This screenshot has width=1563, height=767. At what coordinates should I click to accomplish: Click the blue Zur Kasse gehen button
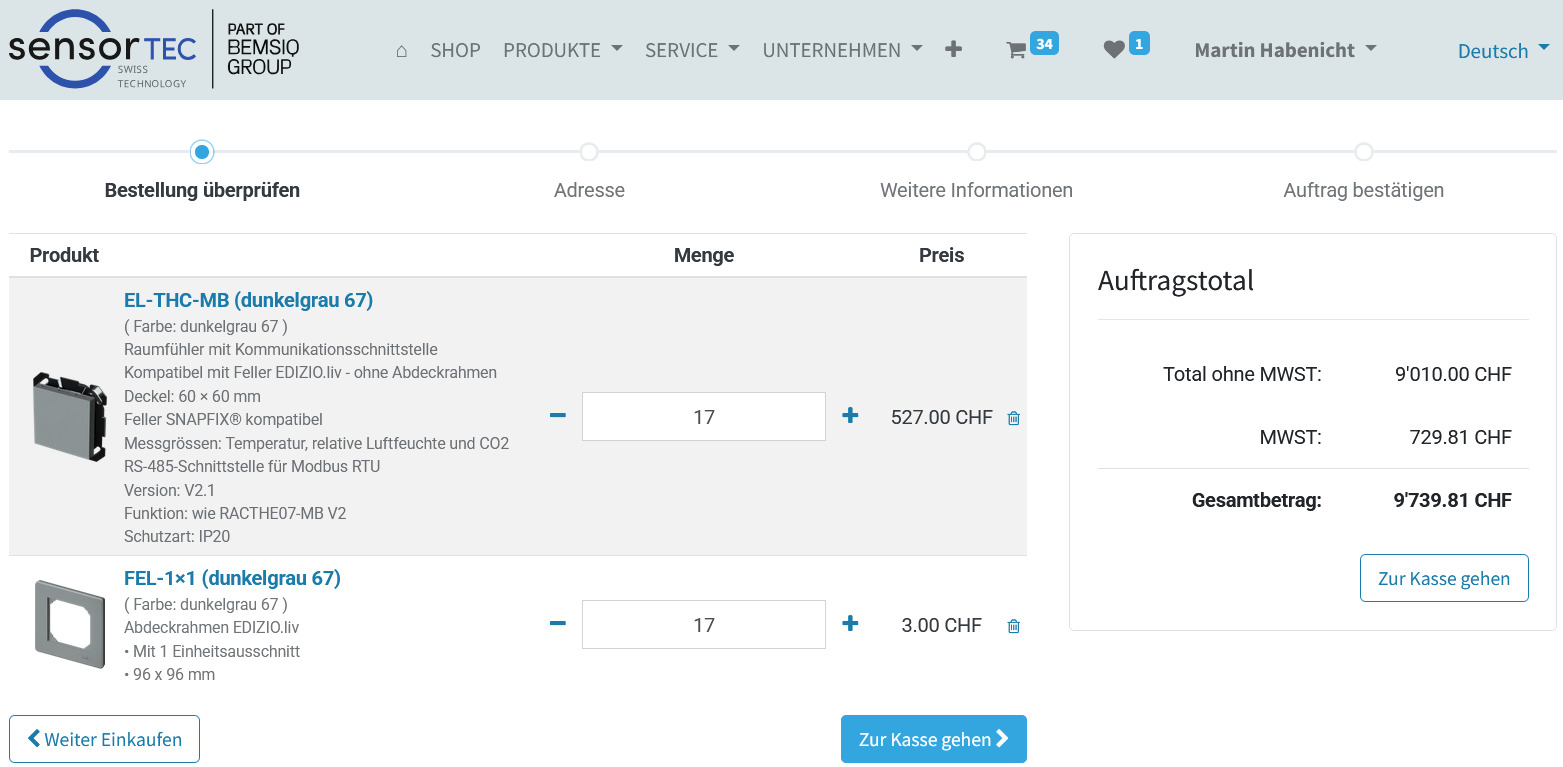934,739
